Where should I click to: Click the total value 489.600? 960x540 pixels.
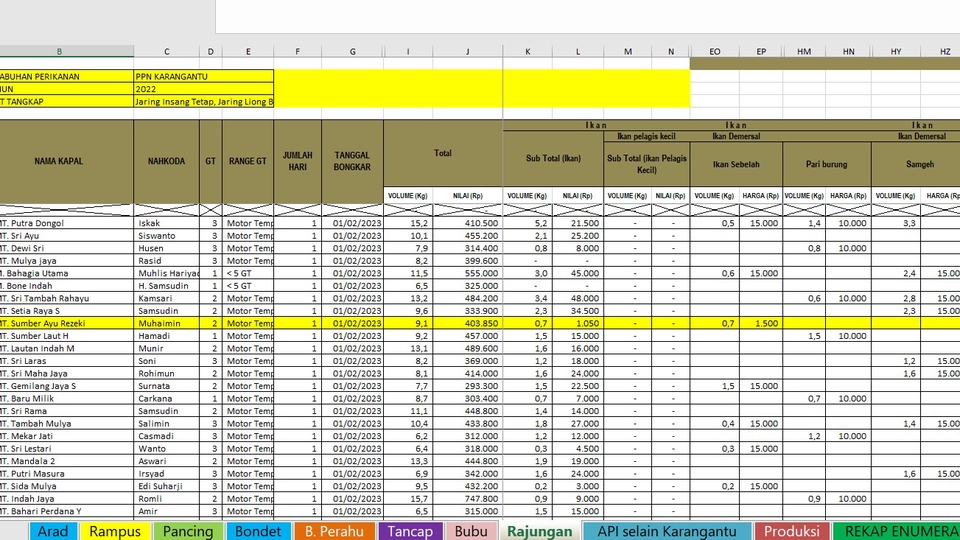tap(468, 348)
